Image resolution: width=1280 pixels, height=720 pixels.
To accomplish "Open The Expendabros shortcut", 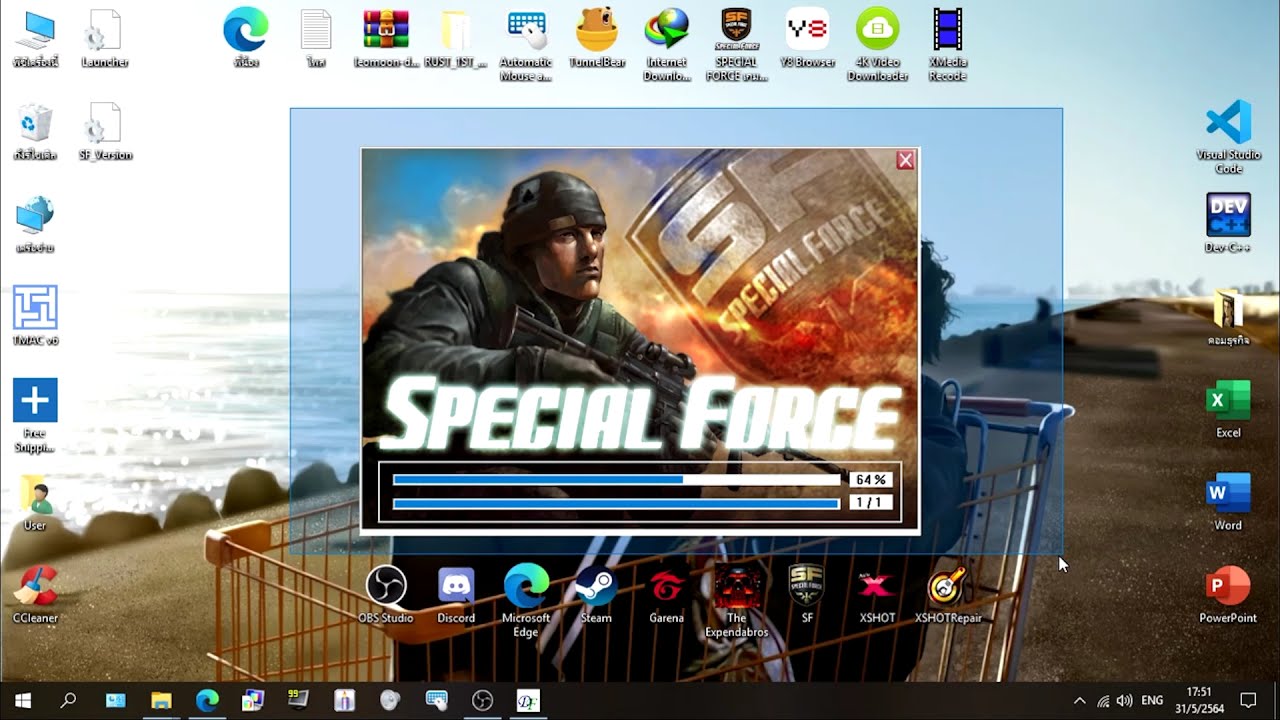I will point(737,600).
